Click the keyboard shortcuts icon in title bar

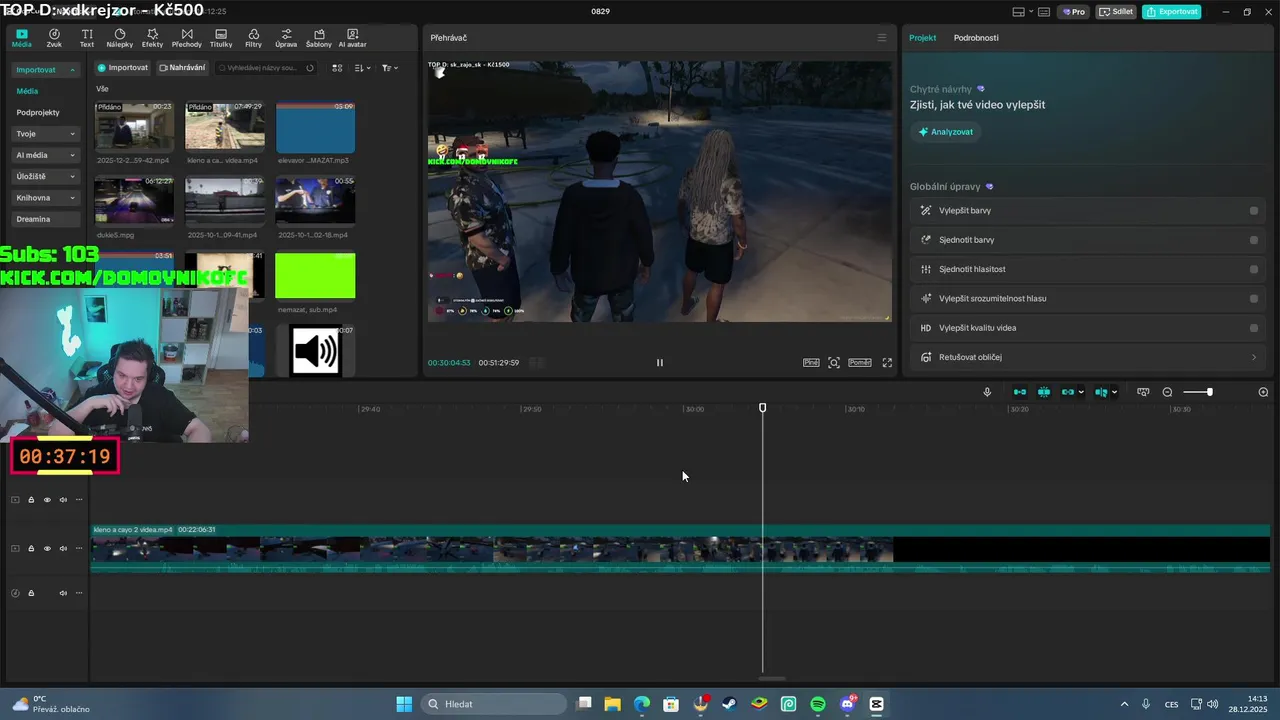(1044, 12)
